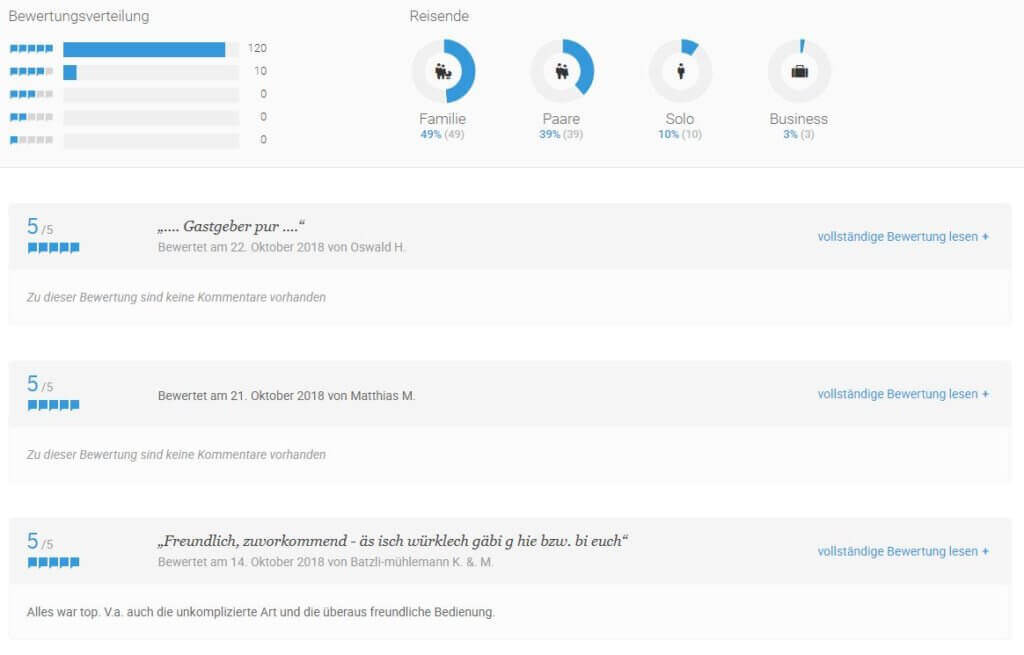
Task: Click one-flag rating icon in distribution
Action: (31, 141)
